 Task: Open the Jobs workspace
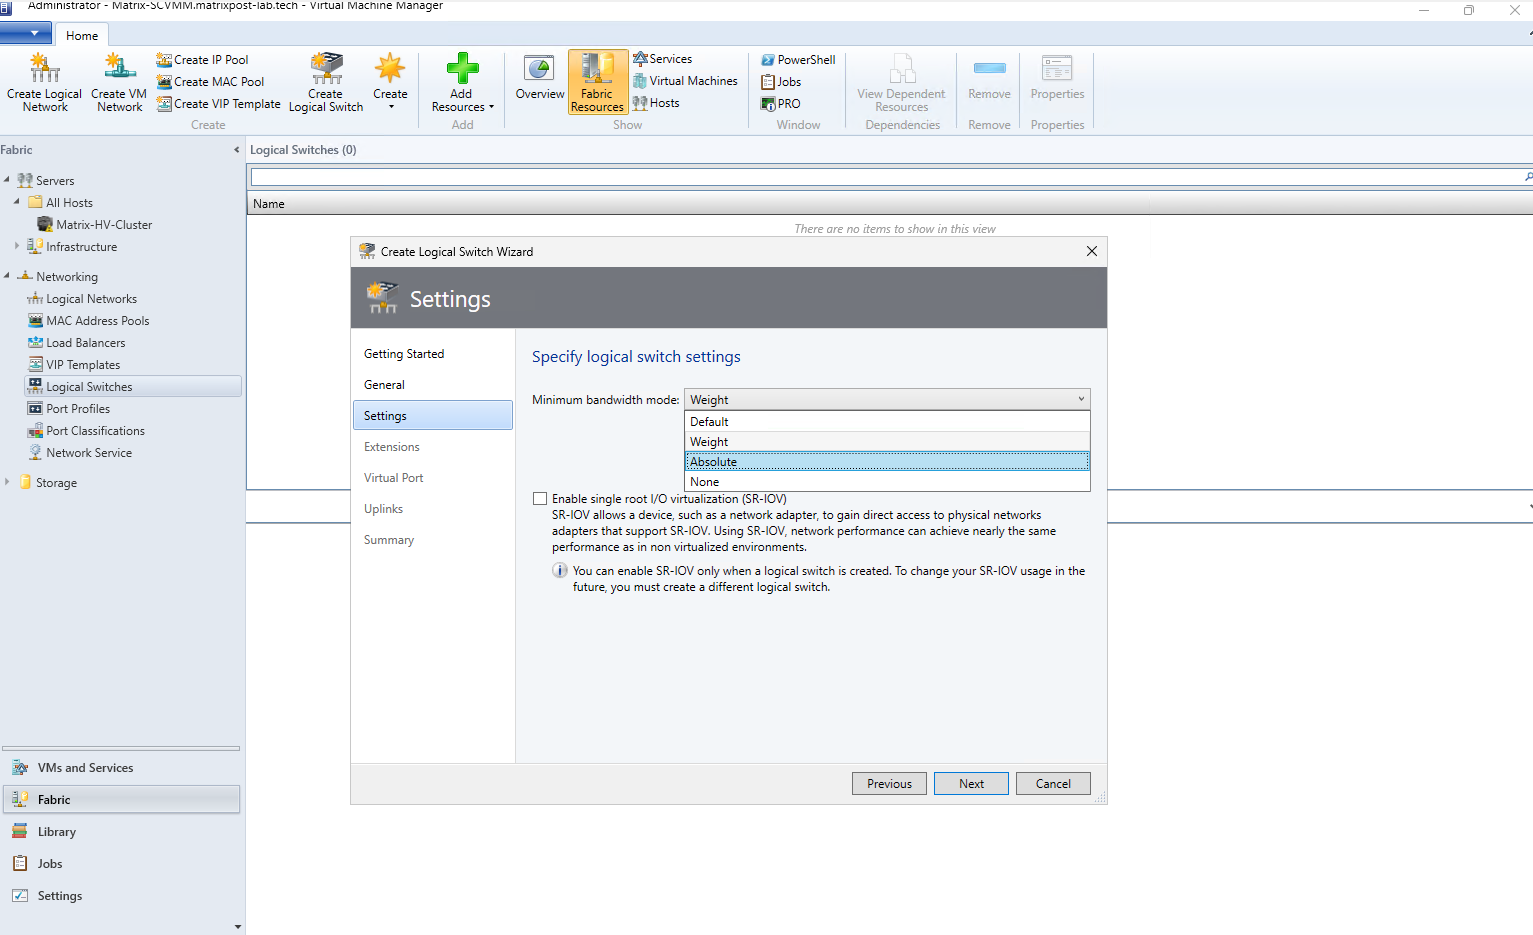coord(121,864)
